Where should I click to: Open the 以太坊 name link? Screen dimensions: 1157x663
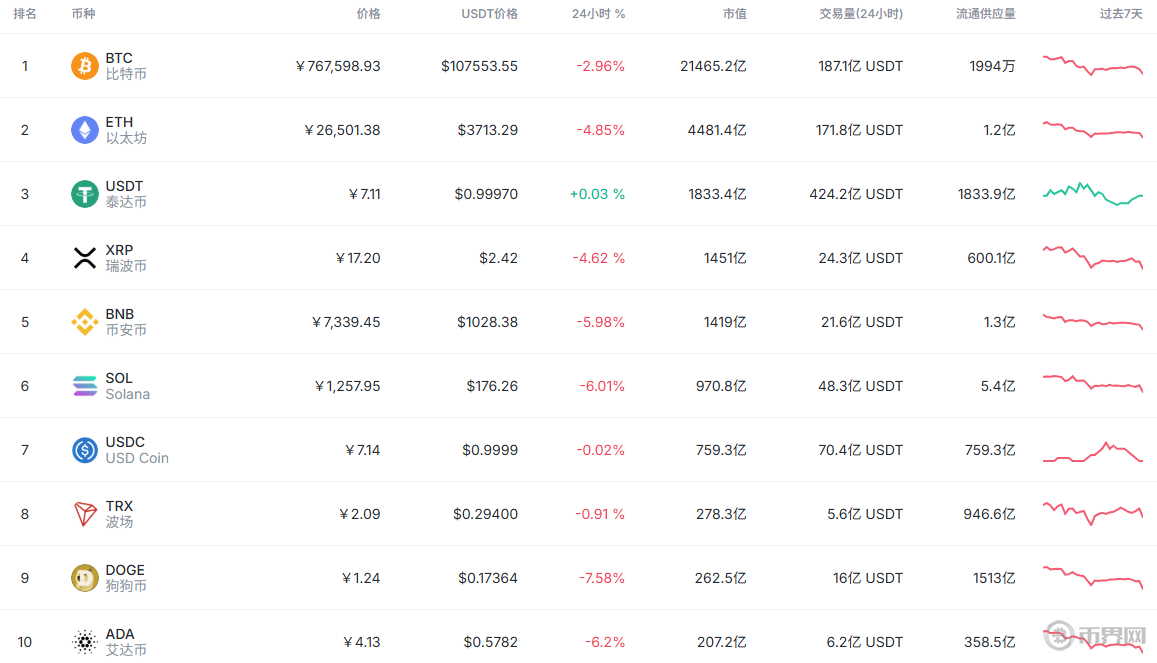pos(126,138)
